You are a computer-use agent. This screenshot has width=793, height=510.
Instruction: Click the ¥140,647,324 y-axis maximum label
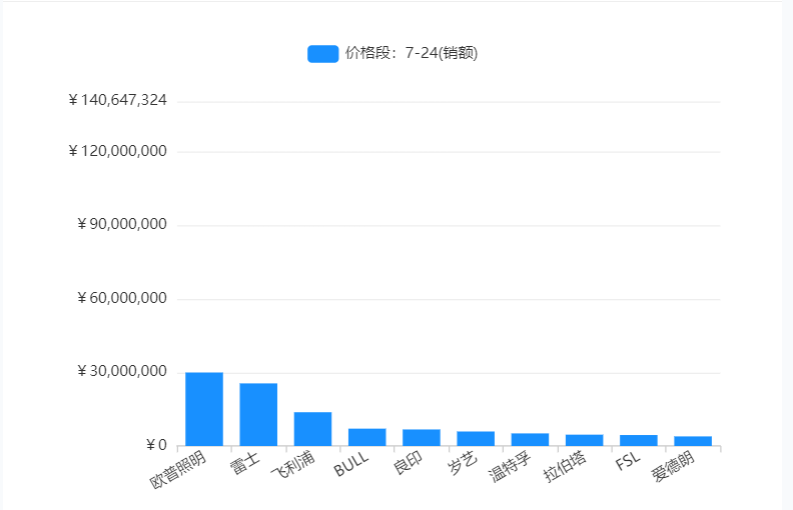point(117,100)
